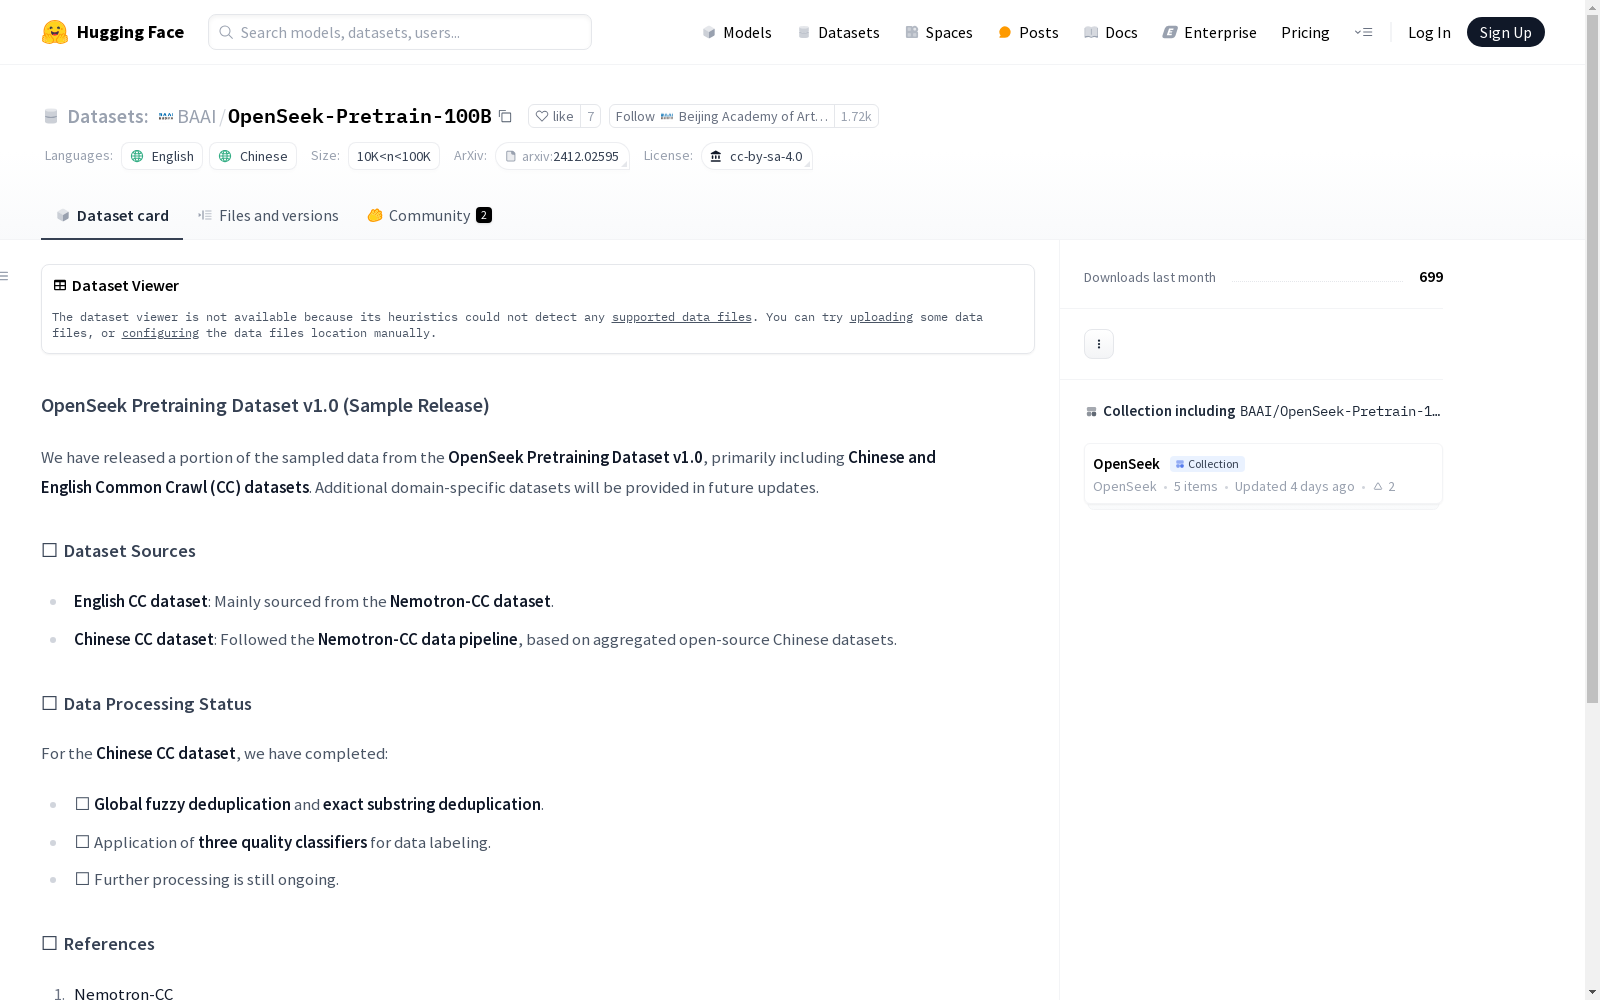Screen dimensions: 1600x1000
Task: Open the Community tab
Action: point(429,216)
